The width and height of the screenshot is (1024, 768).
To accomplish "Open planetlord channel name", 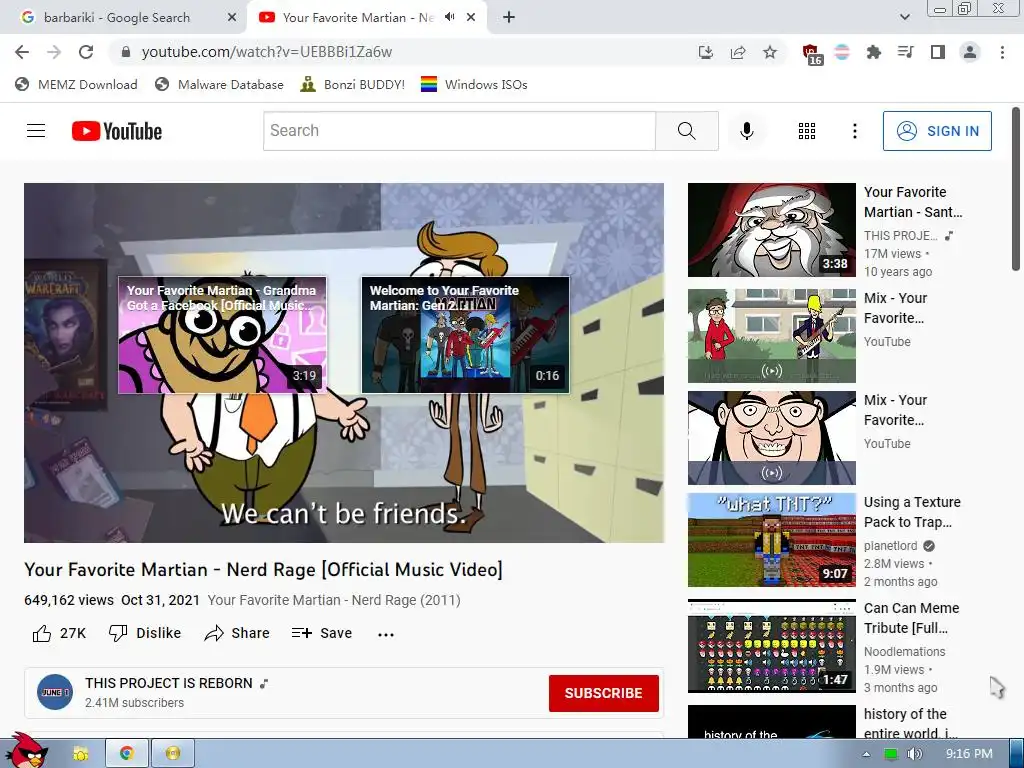I will coord(890,545).
